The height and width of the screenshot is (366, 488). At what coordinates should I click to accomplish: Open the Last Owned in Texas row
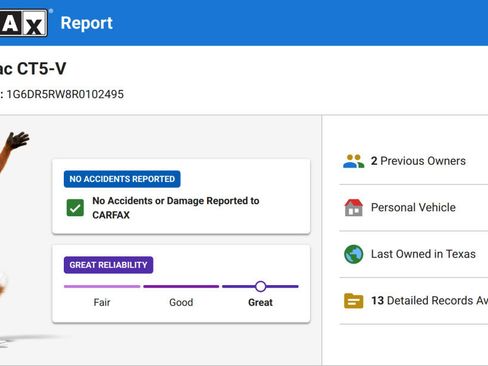(414, 254)
